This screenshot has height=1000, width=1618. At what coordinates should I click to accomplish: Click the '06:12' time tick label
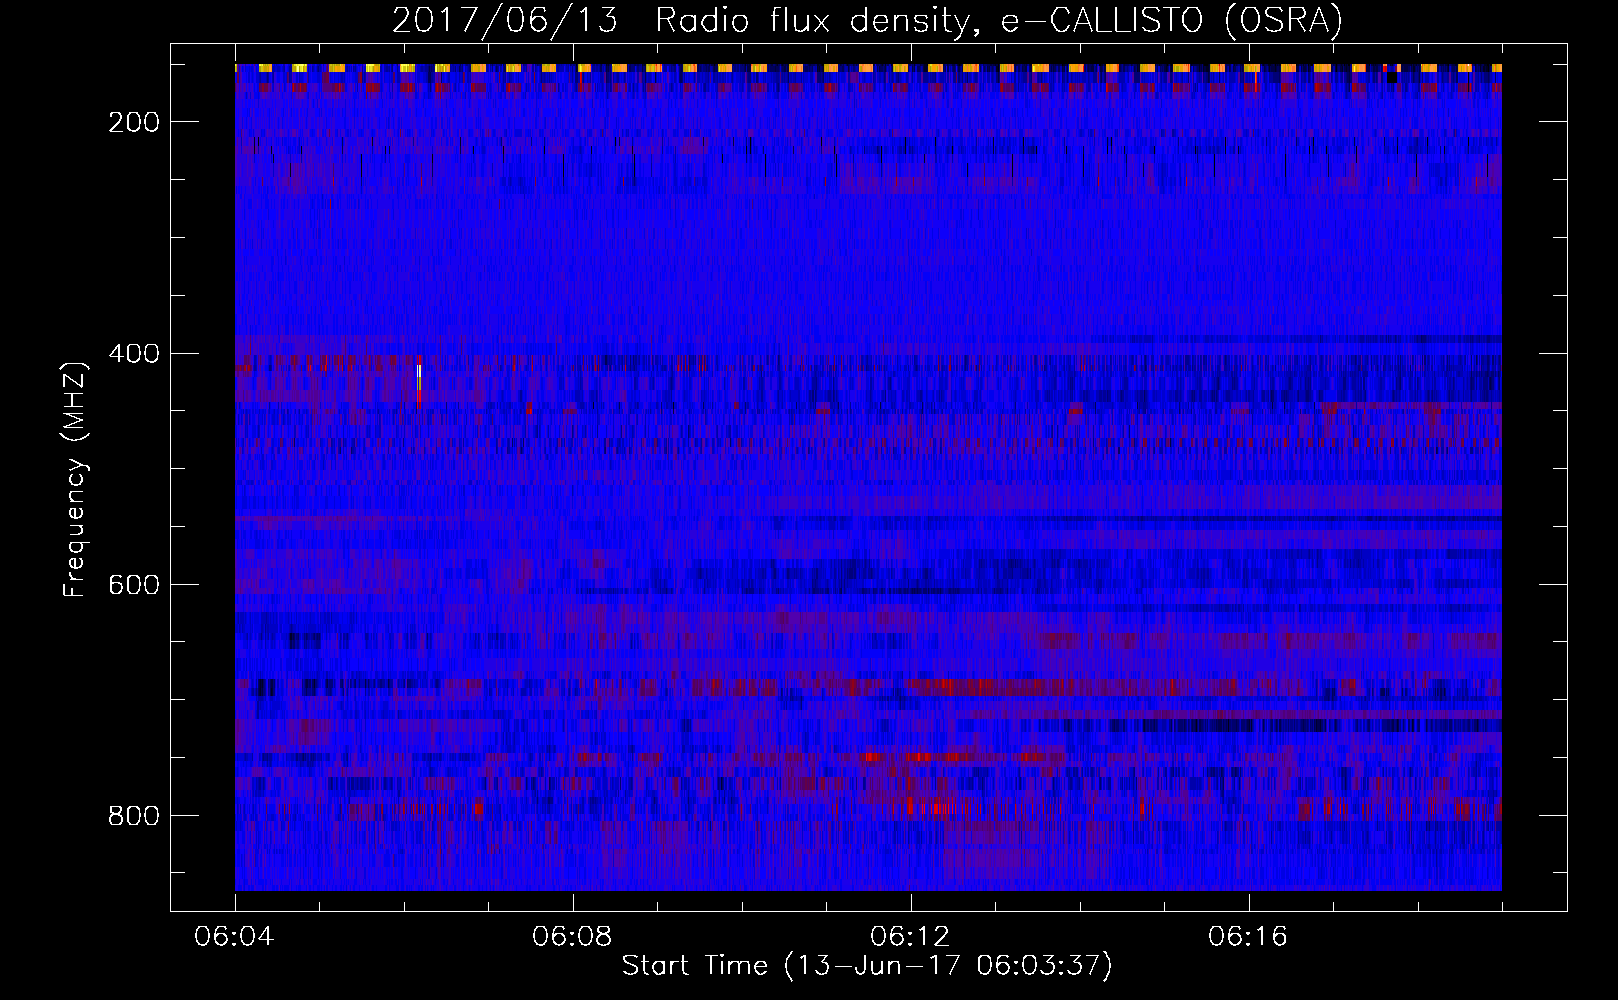911,937
